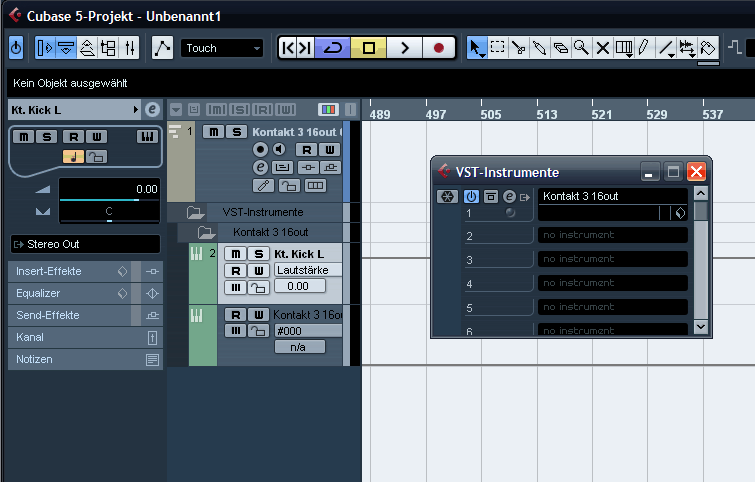Go to previous marker

click(x=287, y=48)
